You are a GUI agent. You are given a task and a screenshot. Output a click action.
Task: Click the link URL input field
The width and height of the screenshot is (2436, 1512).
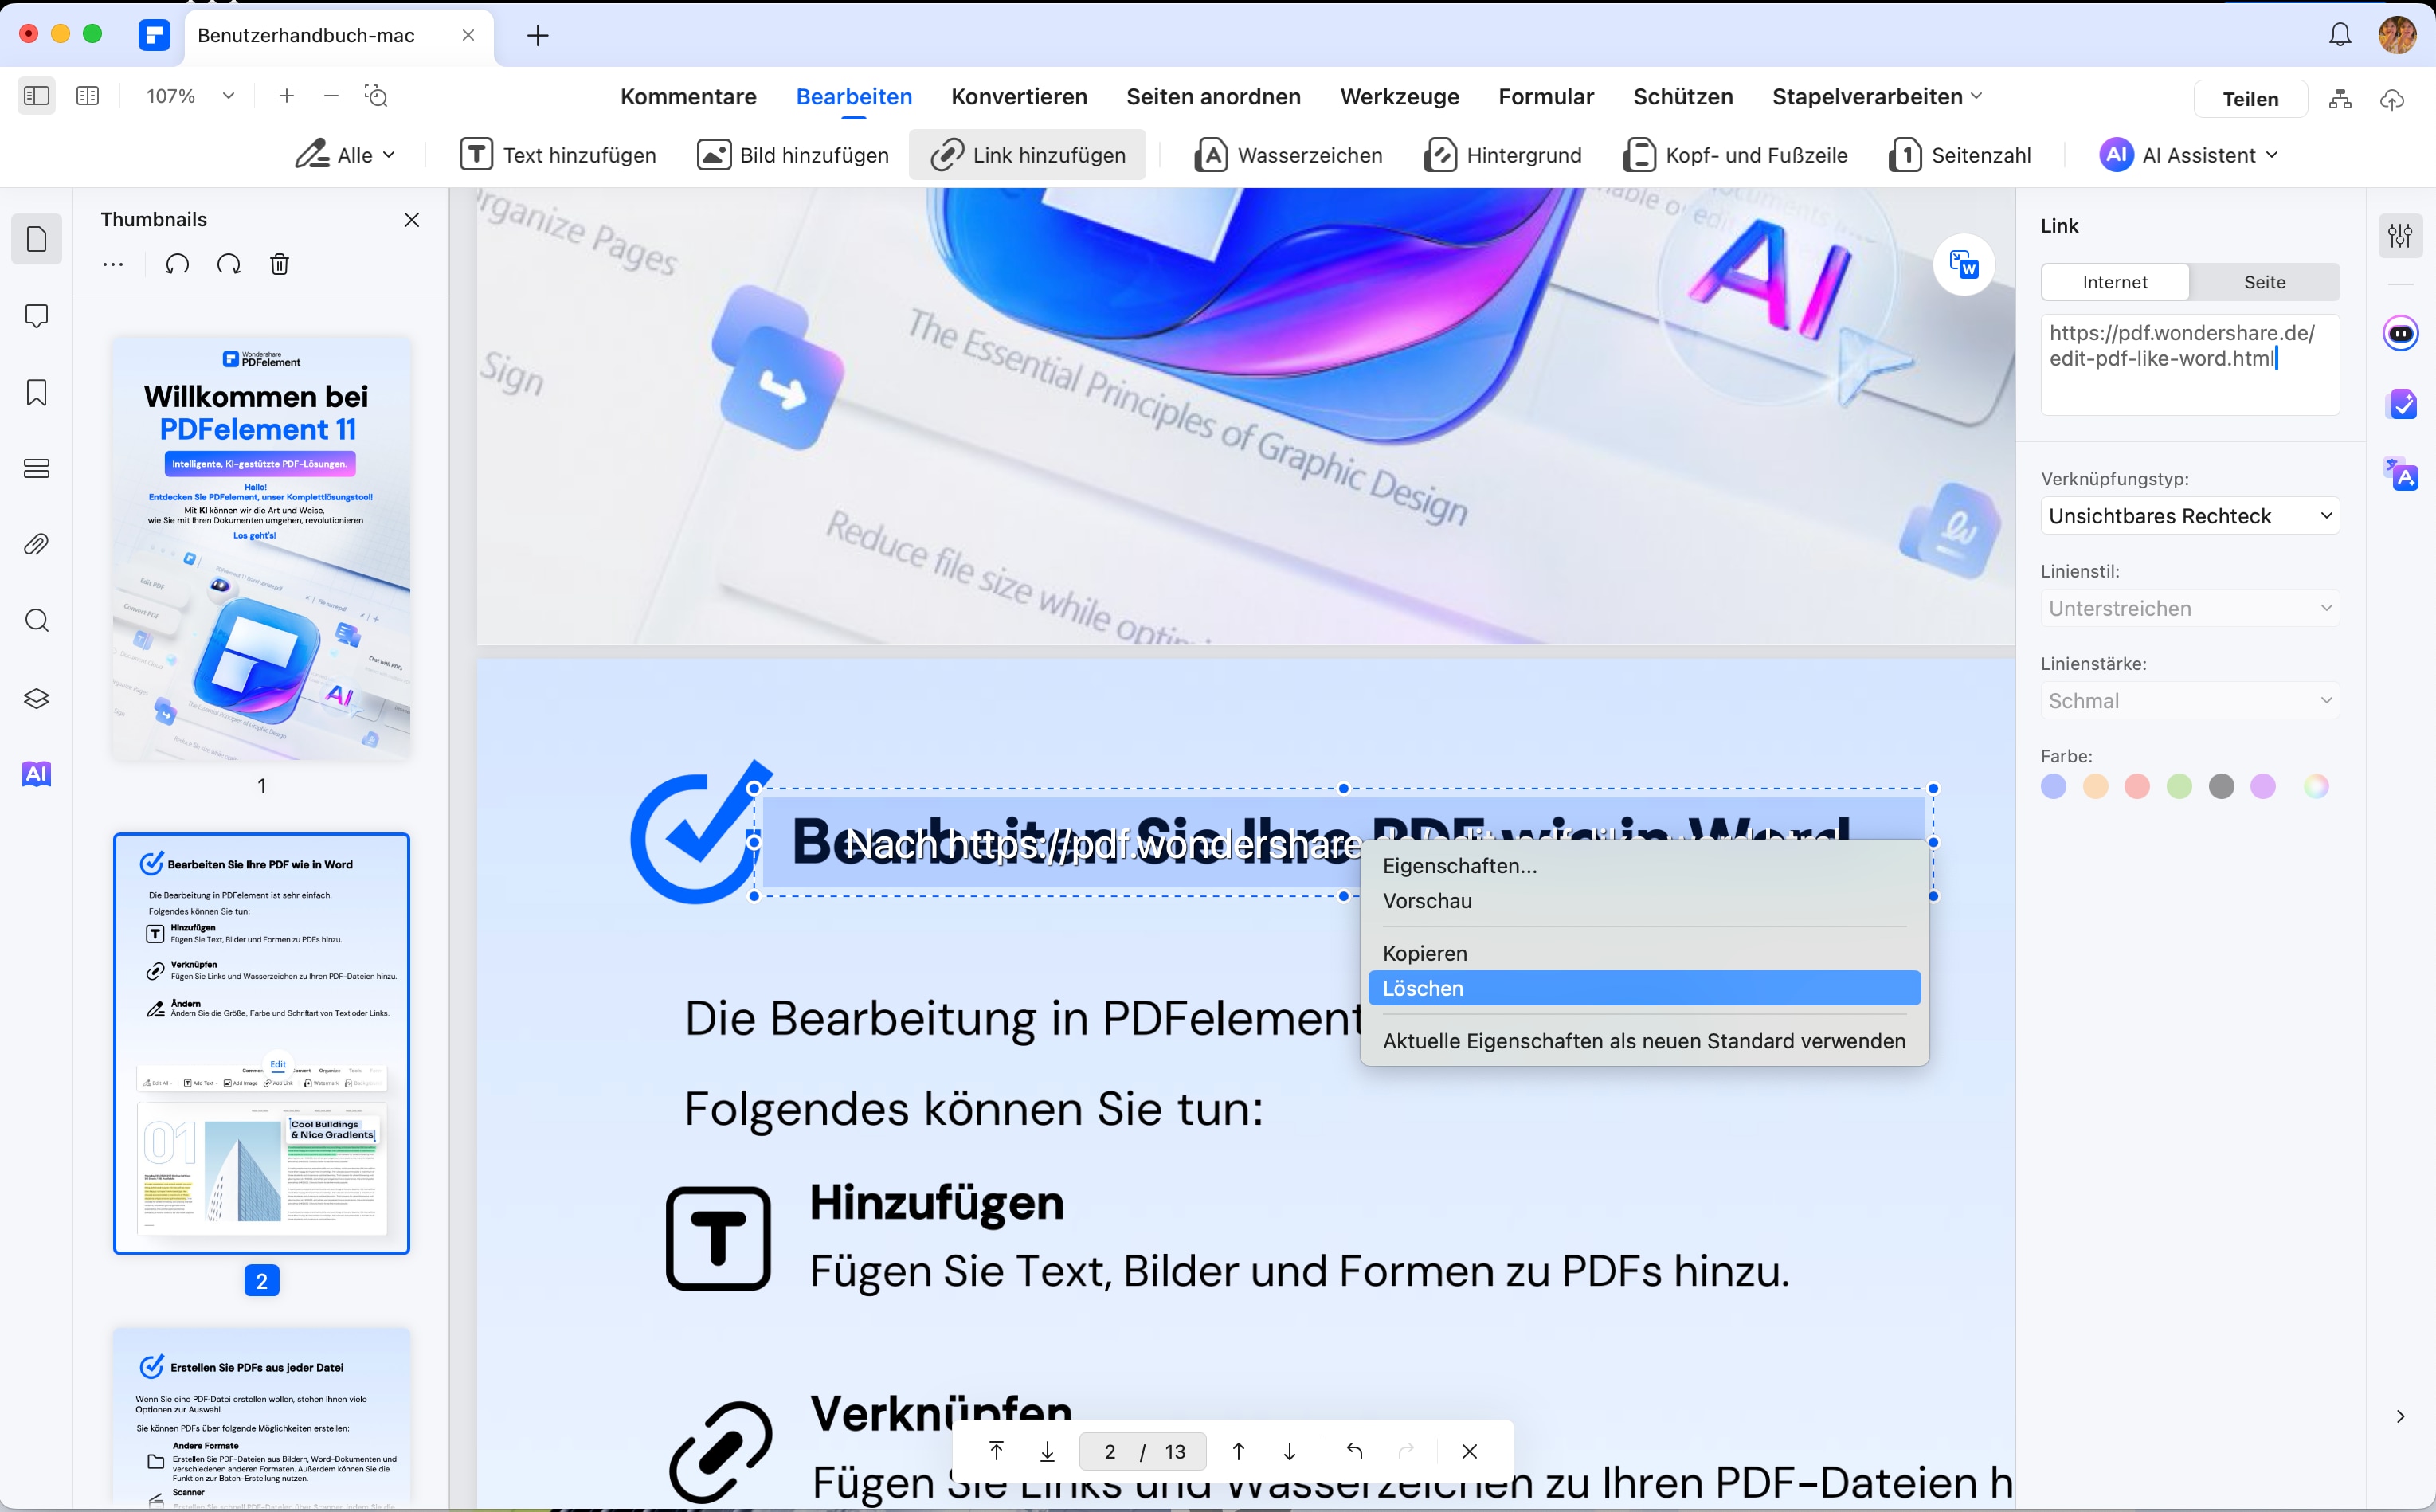2190,365
